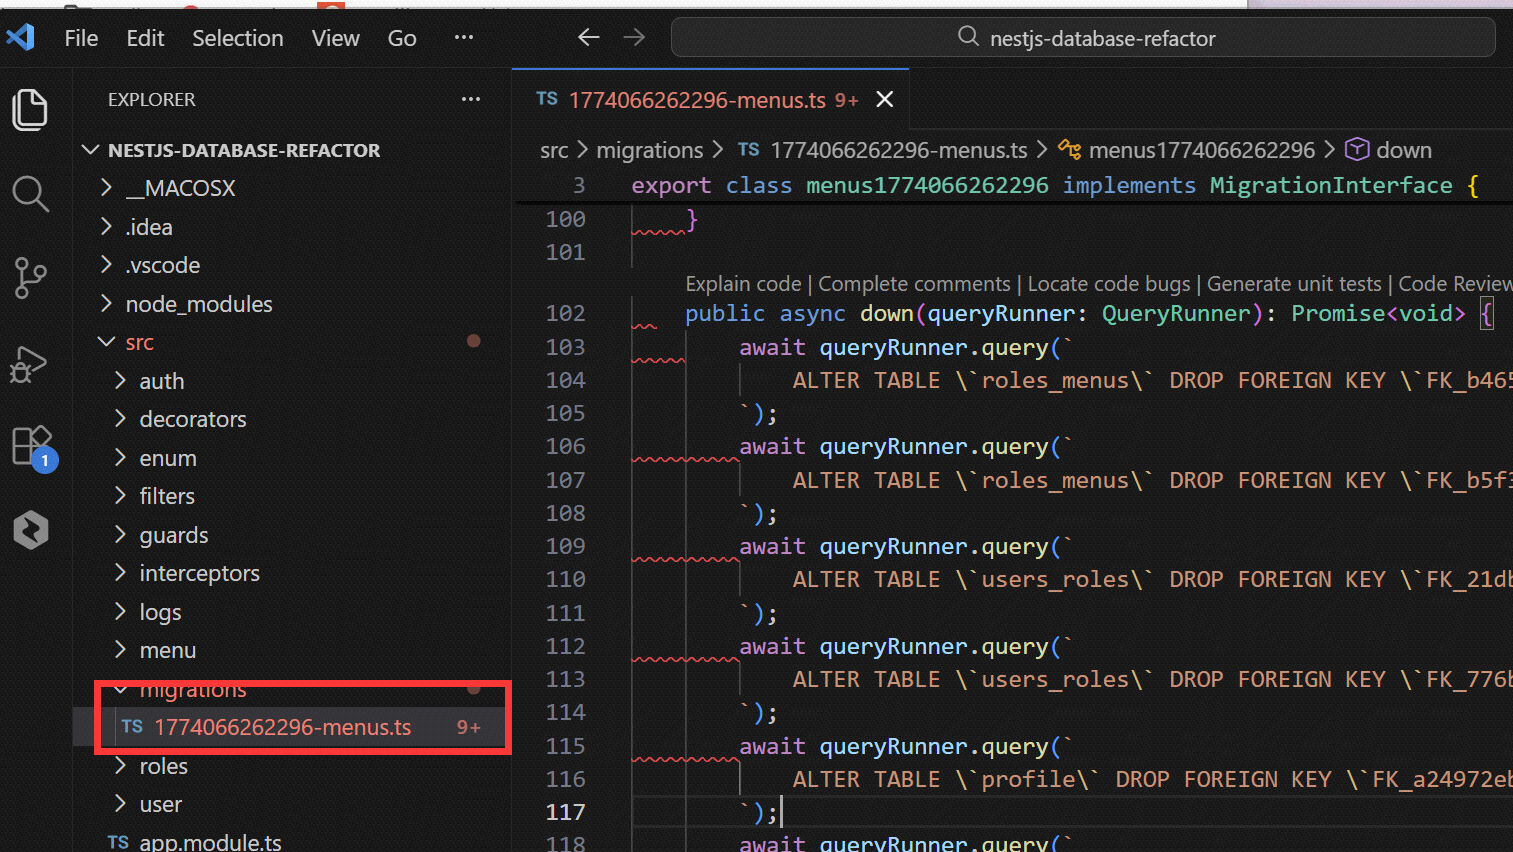Viewport: 1513px width, 852px height.
Task: Open the Extensions view with badge
Action: point(32,447)
